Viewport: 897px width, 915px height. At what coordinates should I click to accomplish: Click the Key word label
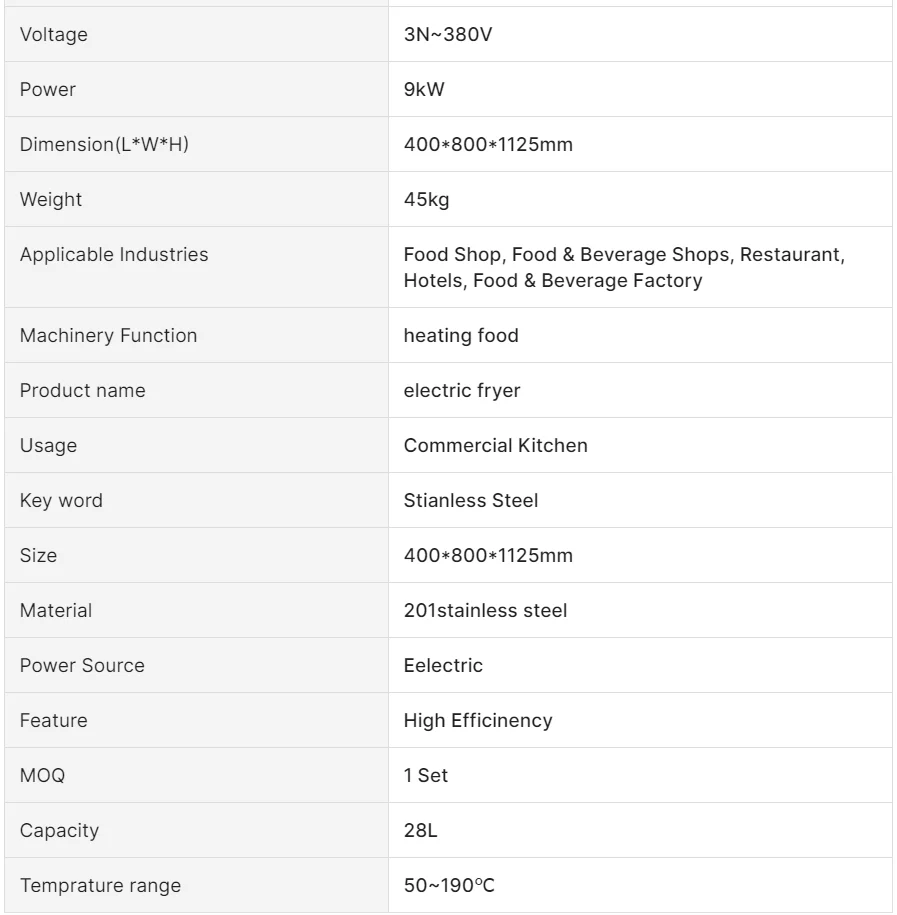click(61, 501)
